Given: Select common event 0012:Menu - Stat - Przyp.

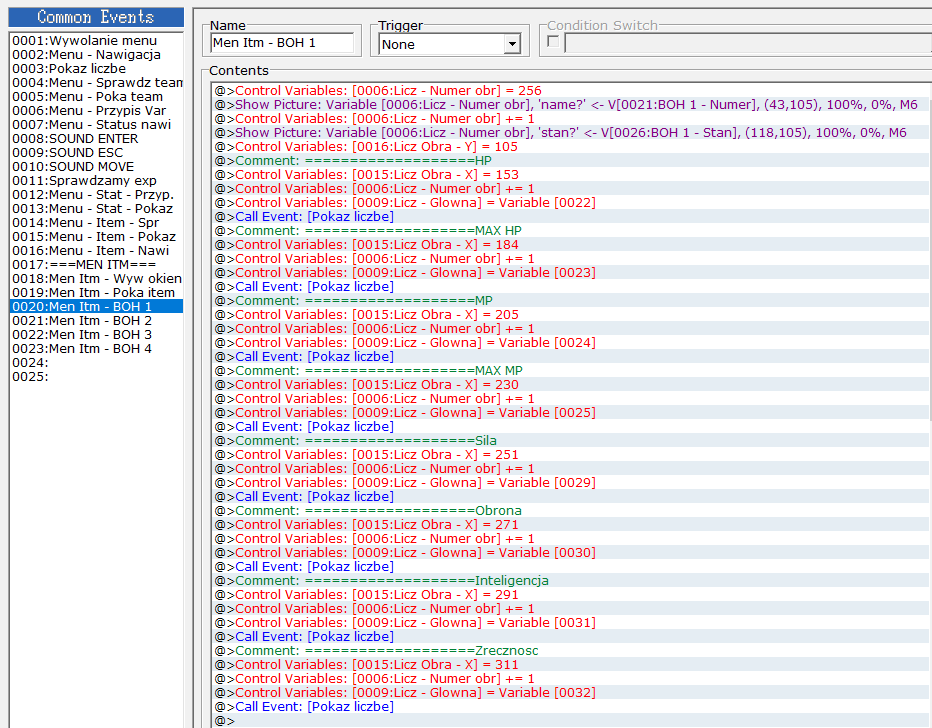Looking at the screenshot, I should click(97, 194).
